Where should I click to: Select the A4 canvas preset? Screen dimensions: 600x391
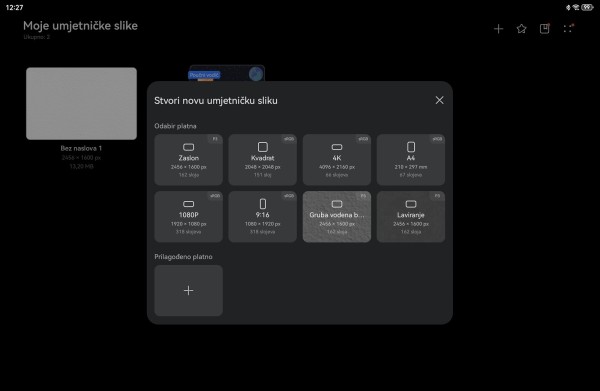pos(411,160)
